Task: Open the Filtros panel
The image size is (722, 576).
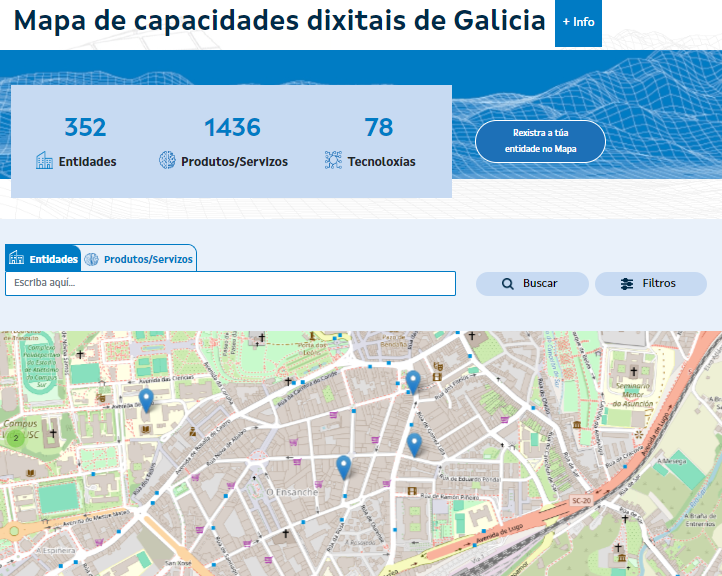Action: [651, 284]
